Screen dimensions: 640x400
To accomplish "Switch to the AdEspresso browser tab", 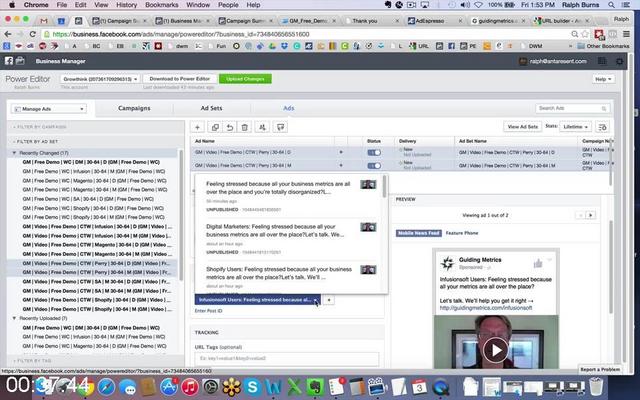I will [435, 21].
